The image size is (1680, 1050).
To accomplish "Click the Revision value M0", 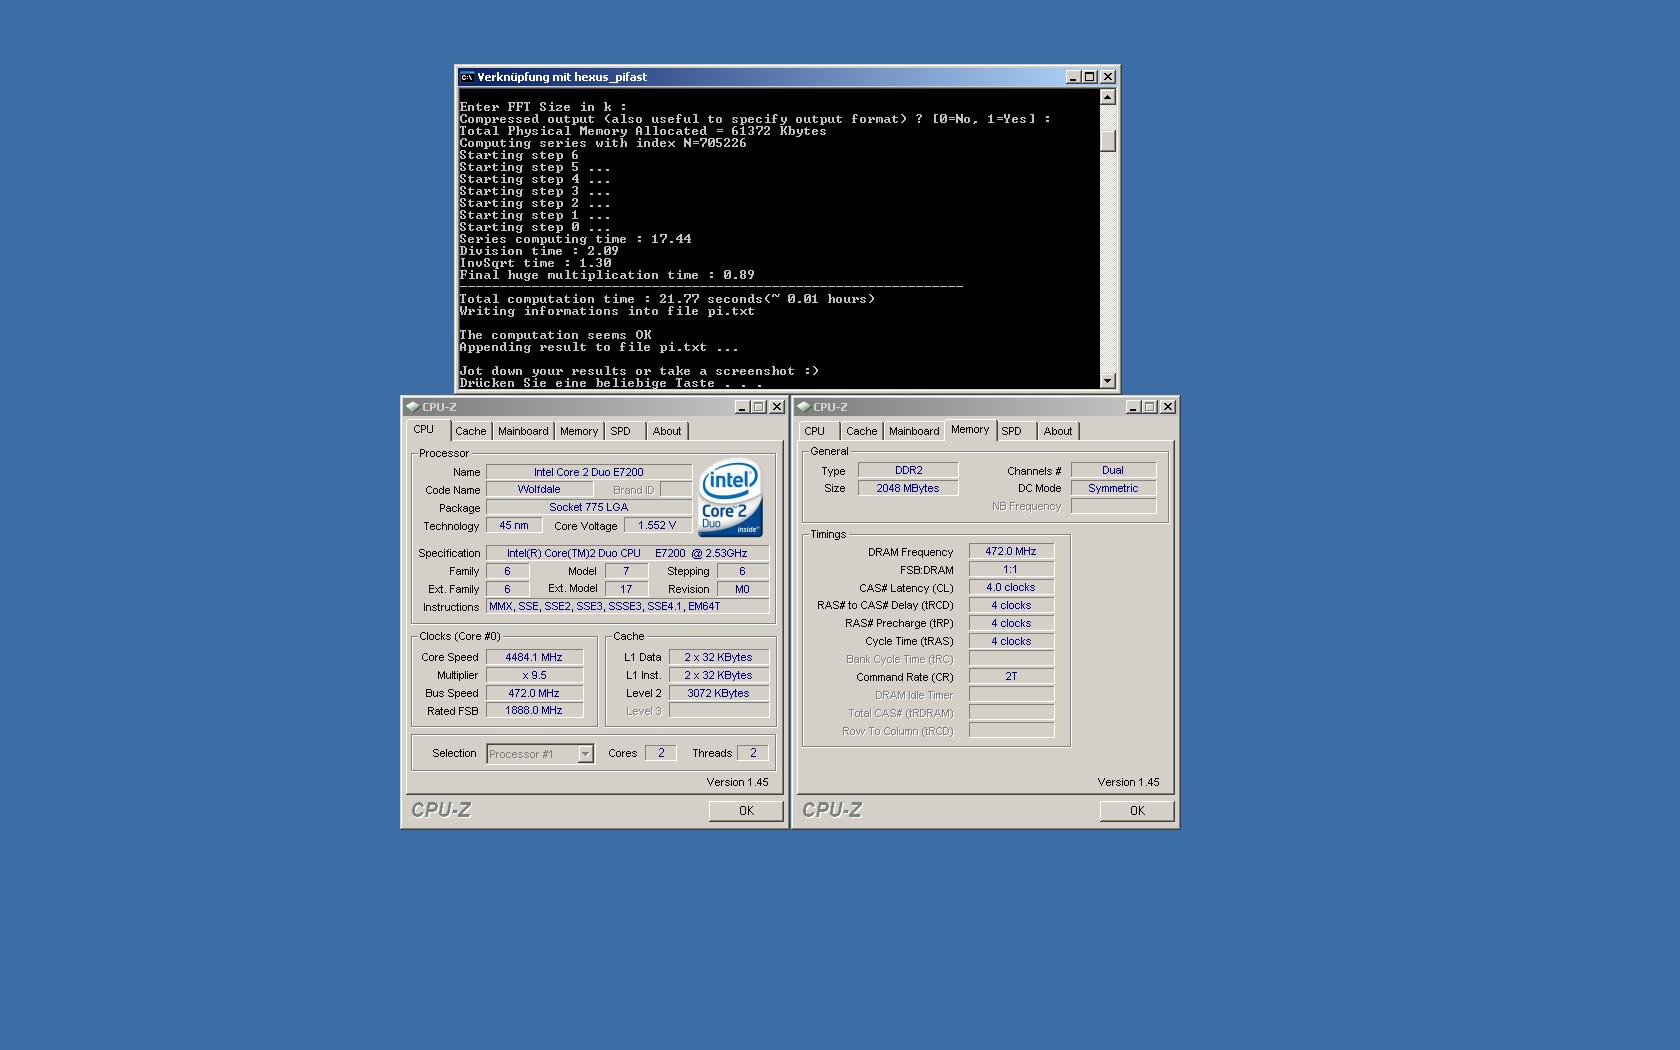I will coord(743,589).
